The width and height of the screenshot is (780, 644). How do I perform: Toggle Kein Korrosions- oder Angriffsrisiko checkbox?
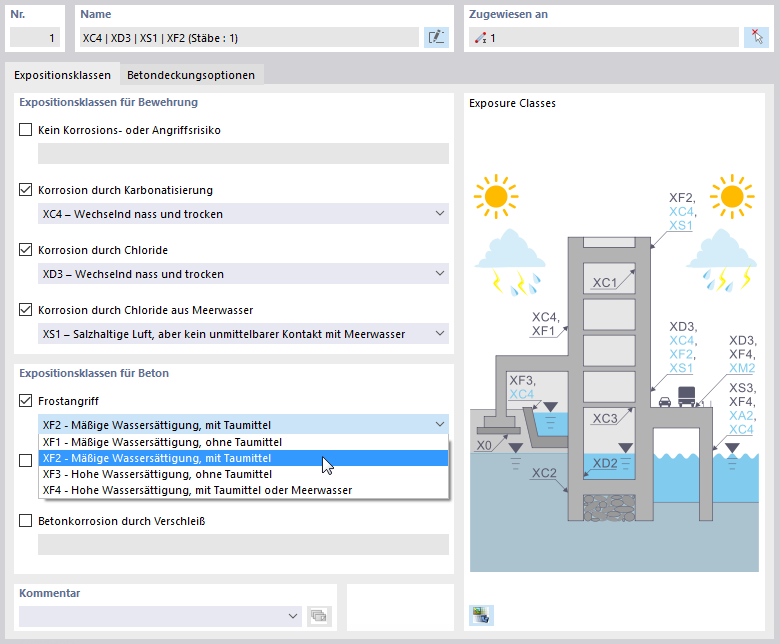(x=25, y=130)
